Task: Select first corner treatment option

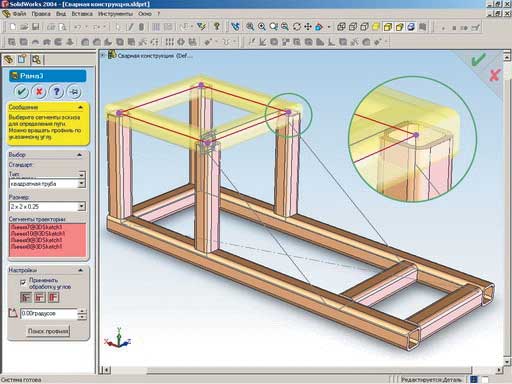Action: point(26,297)
